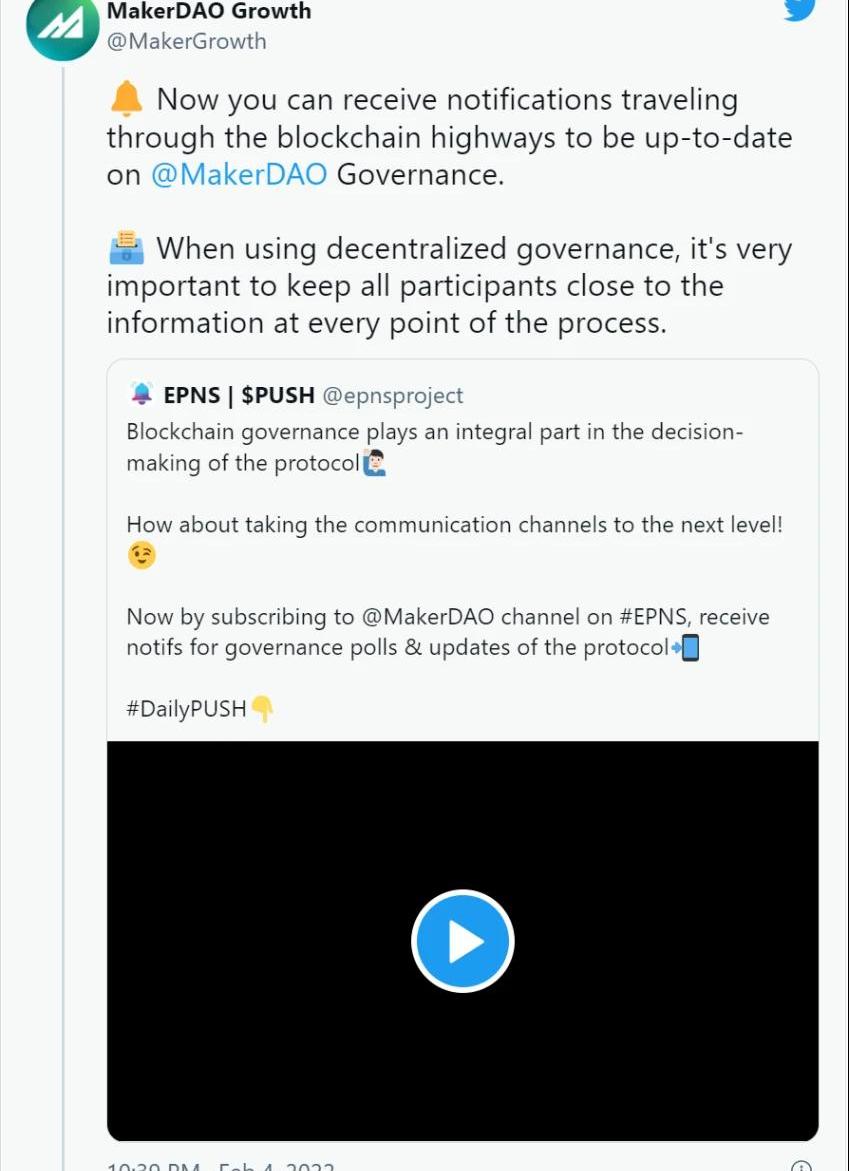This screenshot has height=1171, width=849.
Task: Click the pointing down hand emoji
Action: pos(261,709)
